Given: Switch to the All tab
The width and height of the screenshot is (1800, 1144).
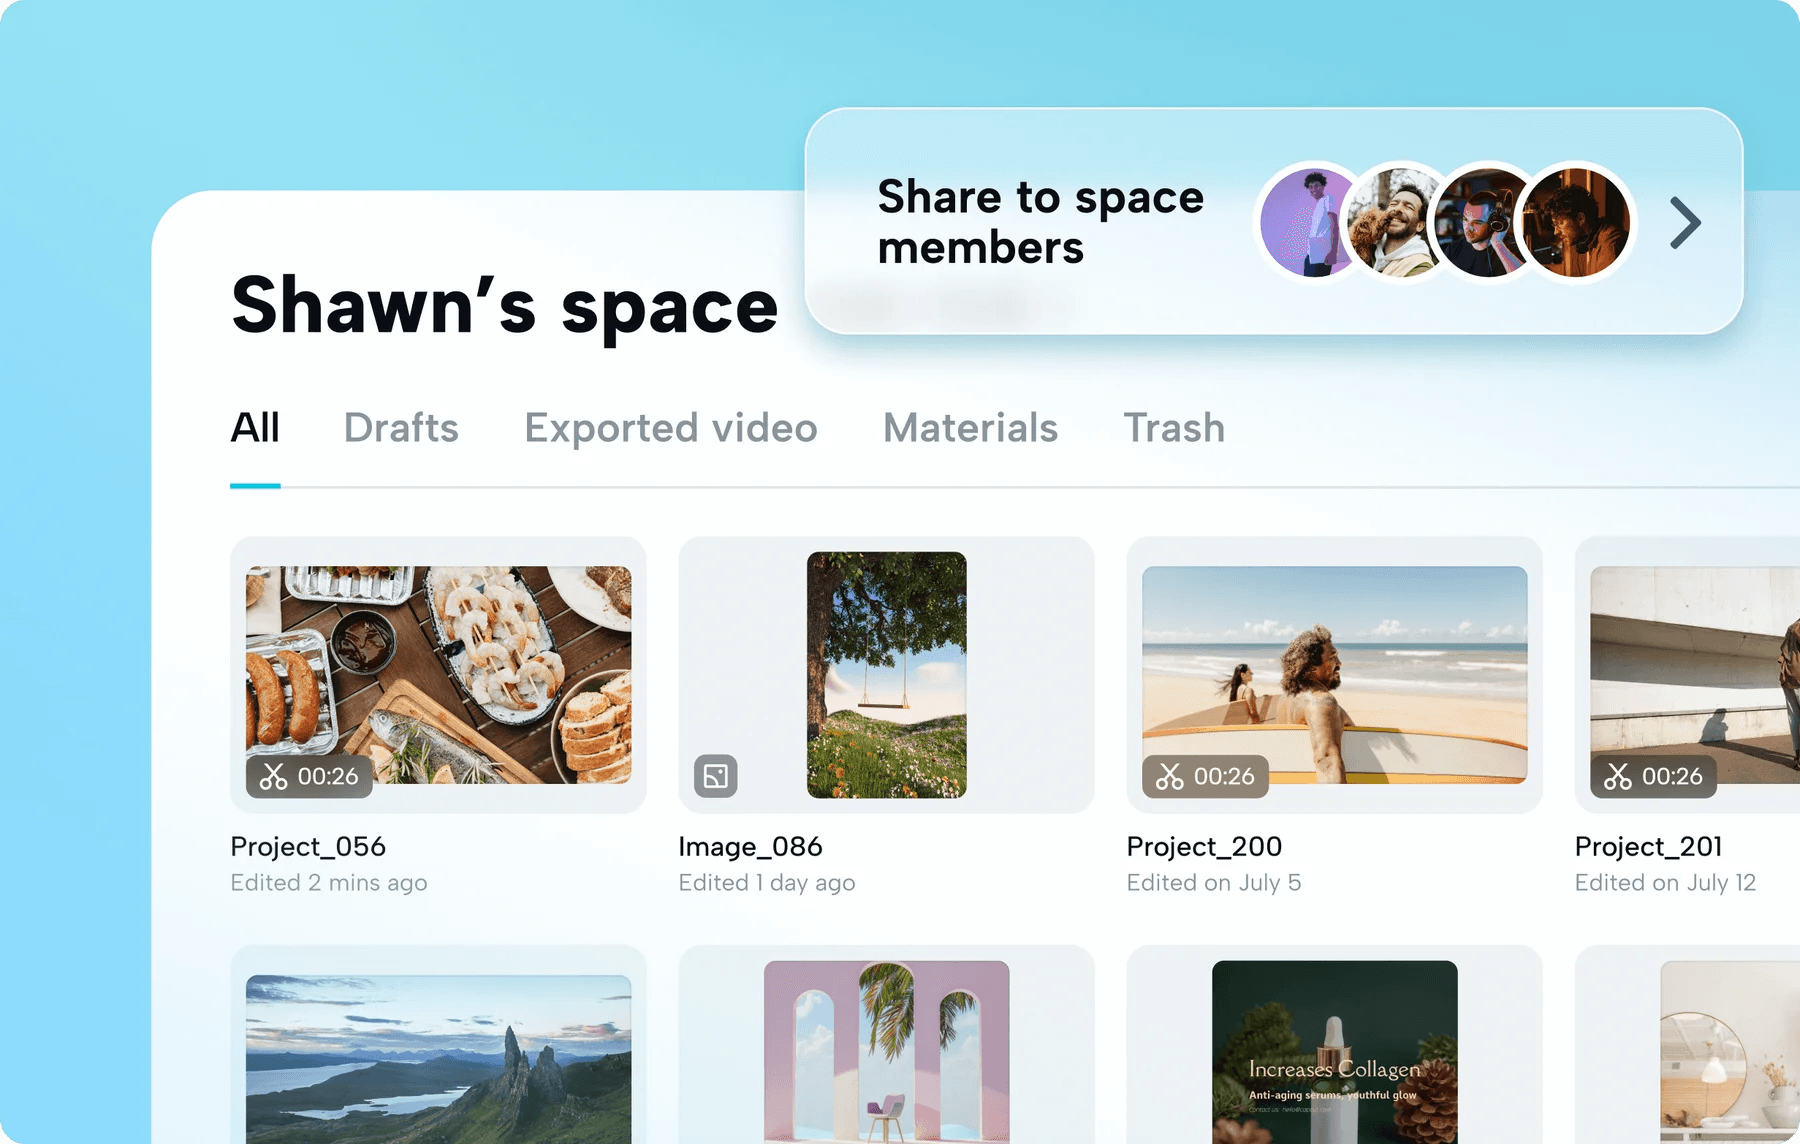Looking at the screenshot, I should (x=255, y=428).
